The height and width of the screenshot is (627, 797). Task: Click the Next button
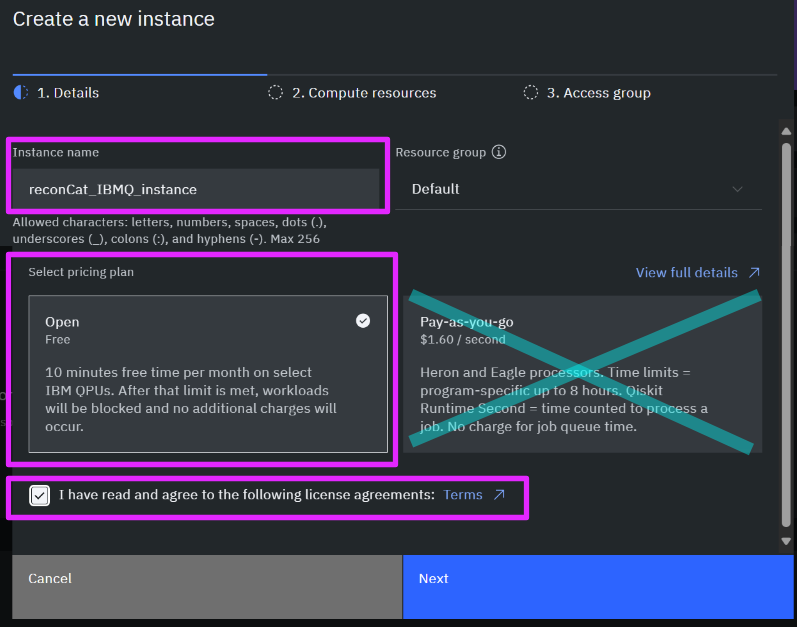tap(598, 587)
